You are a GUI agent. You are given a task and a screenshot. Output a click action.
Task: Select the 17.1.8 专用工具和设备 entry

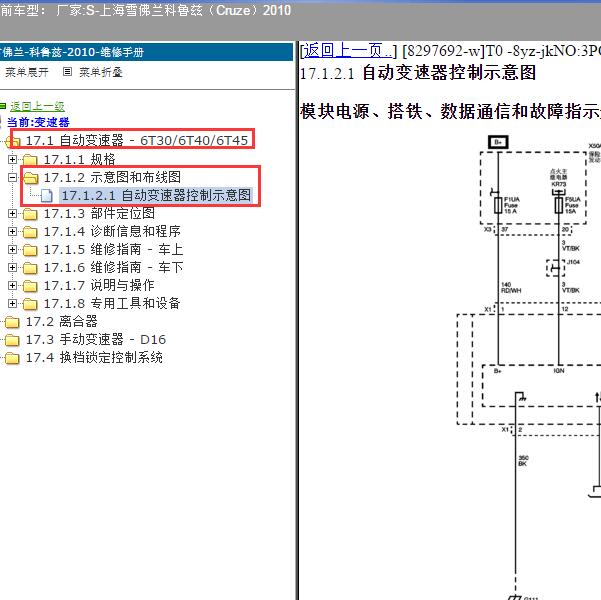click(x=112, y=303)
